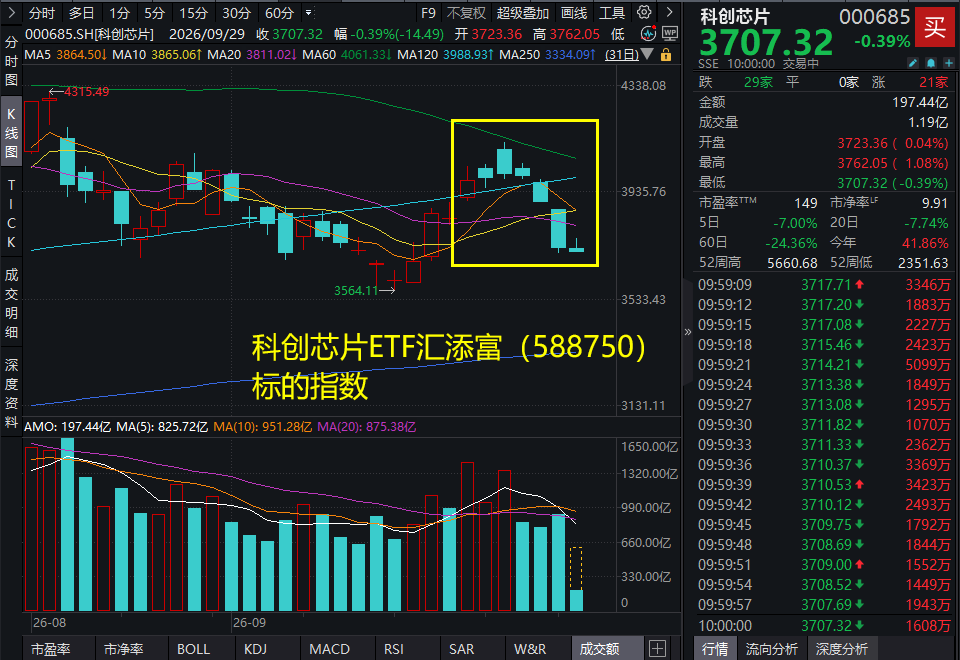Click the F9 button
Screen dimensions: 960x660
[429, 13]
